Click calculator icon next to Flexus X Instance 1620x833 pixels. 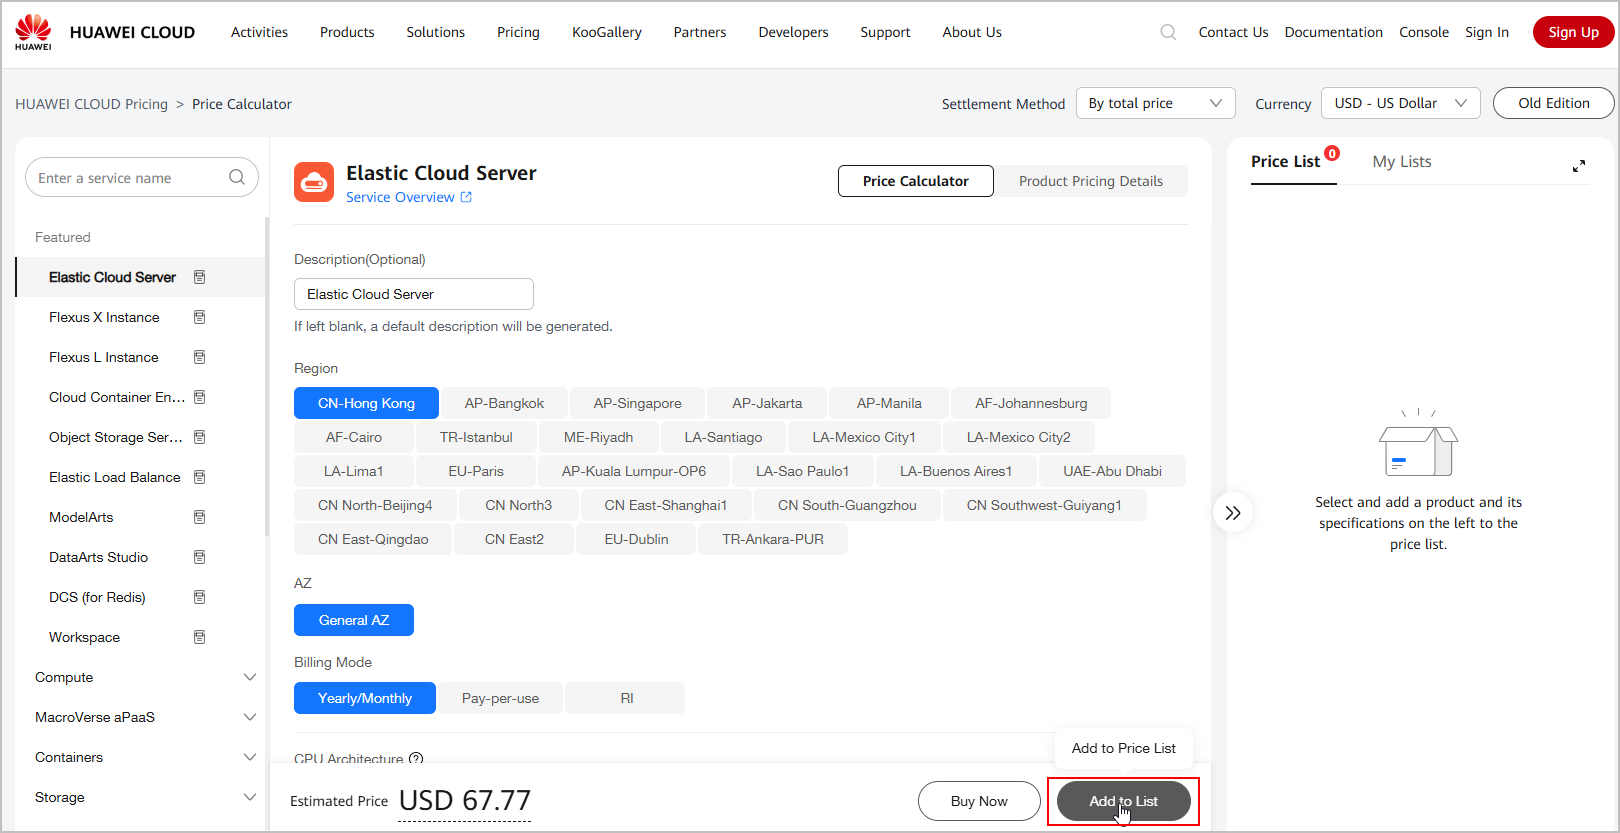point(199,317)
